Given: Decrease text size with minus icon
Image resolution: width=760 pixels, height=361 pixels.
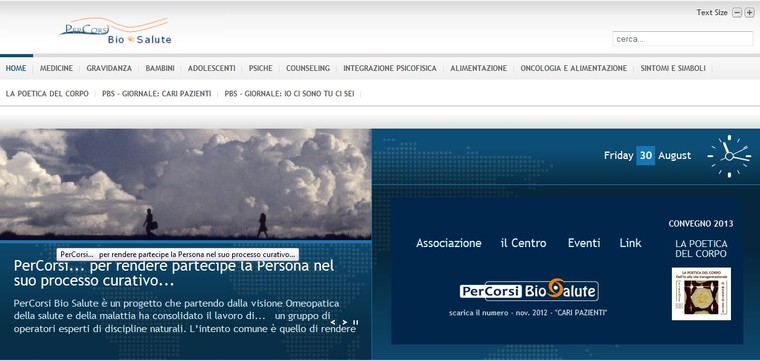Looking at the screenshot, I should [x=737, y=13].
